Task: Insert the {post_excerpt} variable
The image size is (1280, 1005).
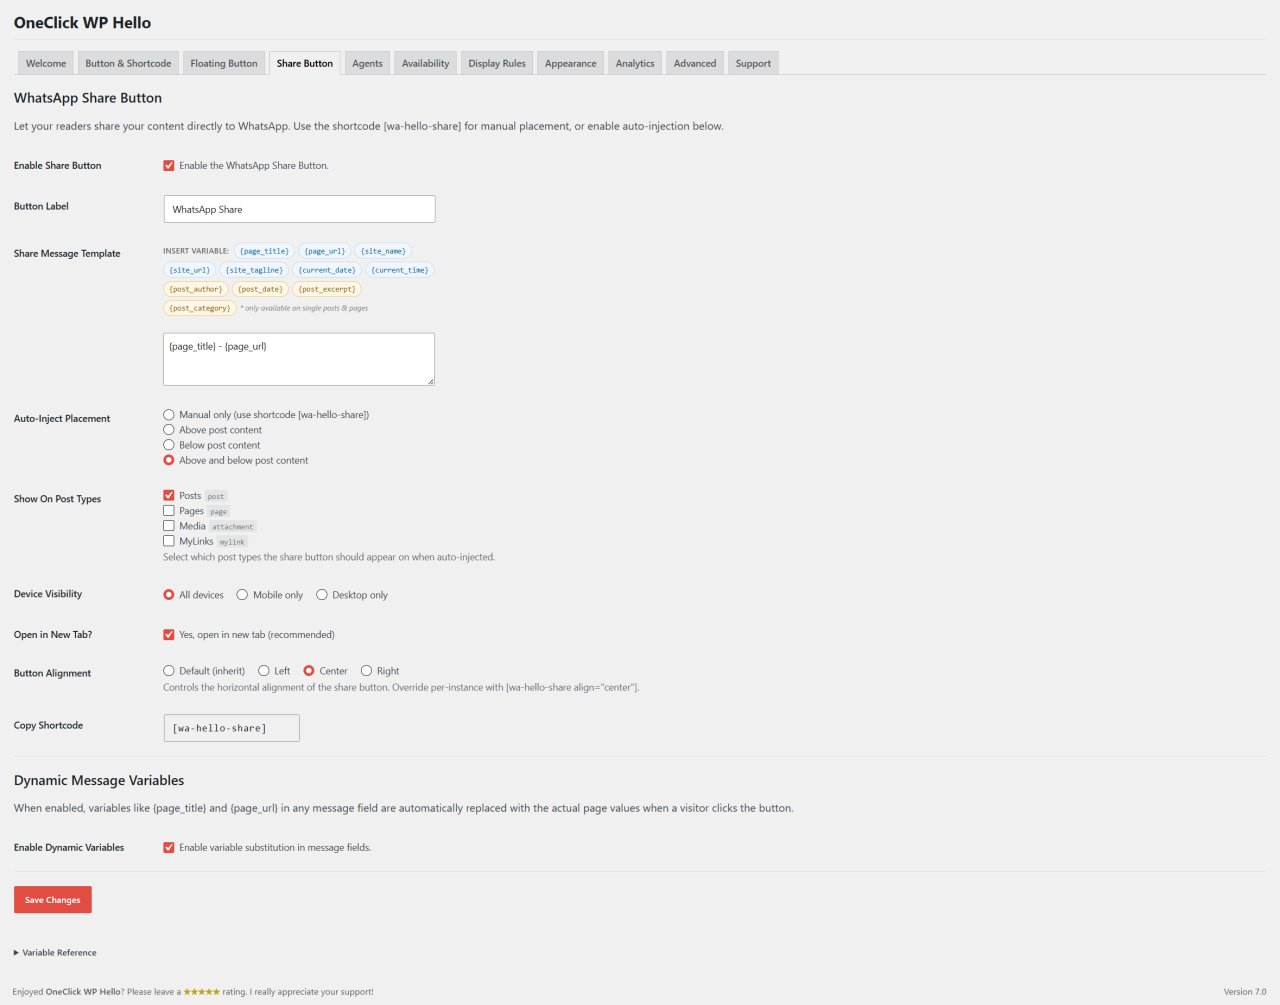Action: coord(327,289)
